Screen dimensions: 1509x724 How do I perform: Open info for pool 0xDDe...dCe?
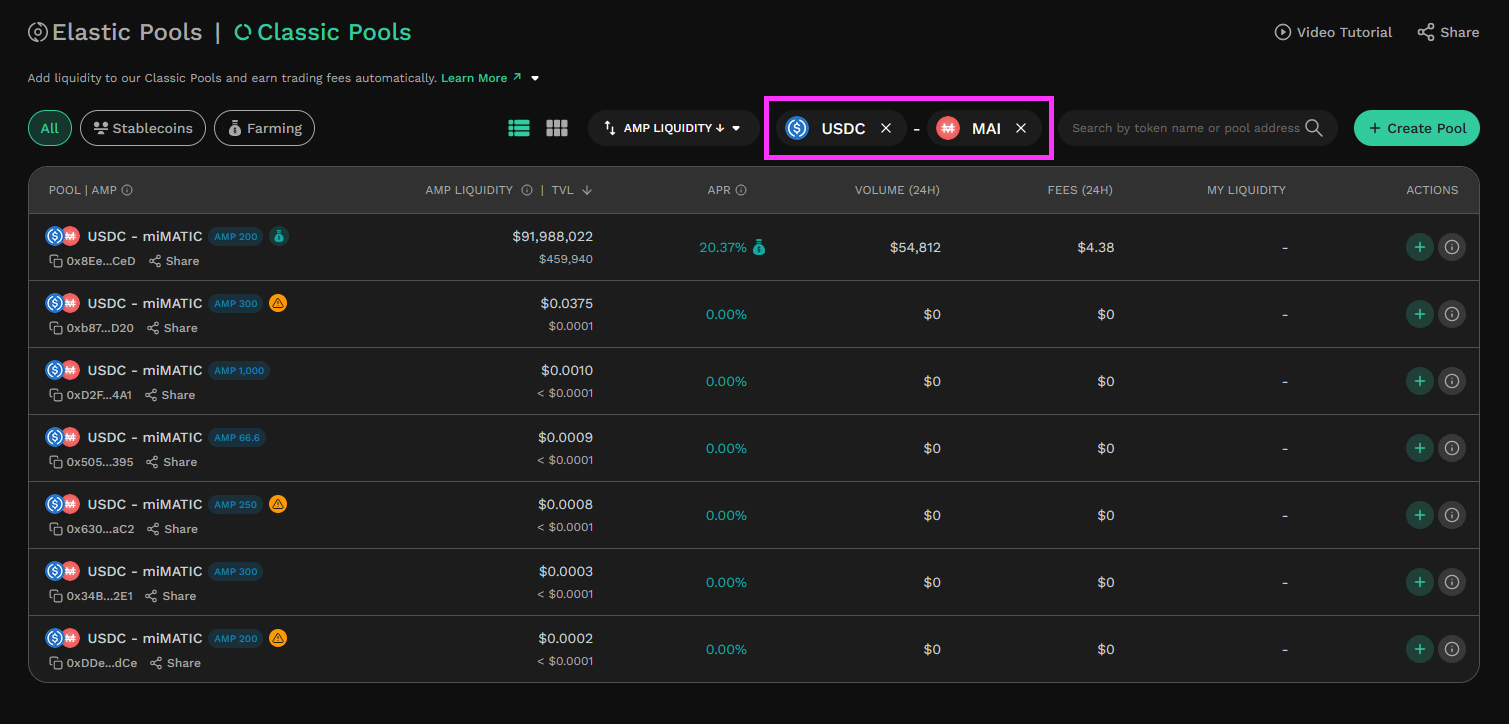click(1452, 649)
